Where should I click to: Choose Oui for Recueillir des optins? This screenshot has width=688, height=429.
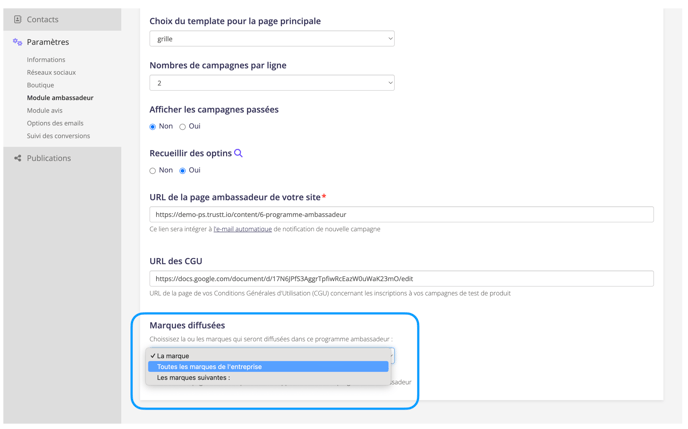point(183,171)
